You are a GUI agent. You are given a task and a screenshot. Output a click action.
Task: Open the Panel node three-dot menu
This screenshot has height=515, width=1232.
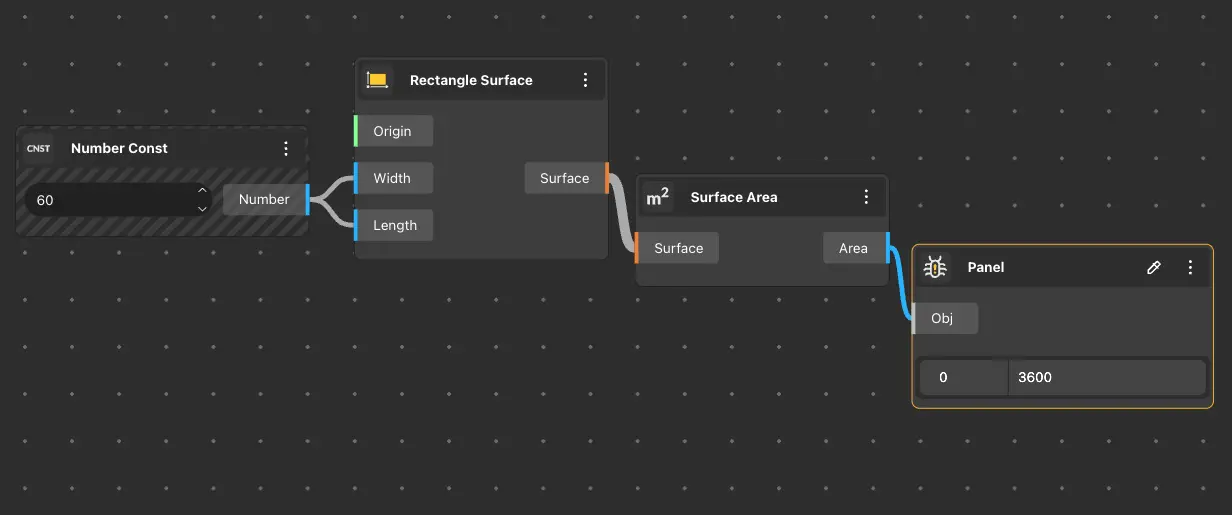pos(1190,267)
